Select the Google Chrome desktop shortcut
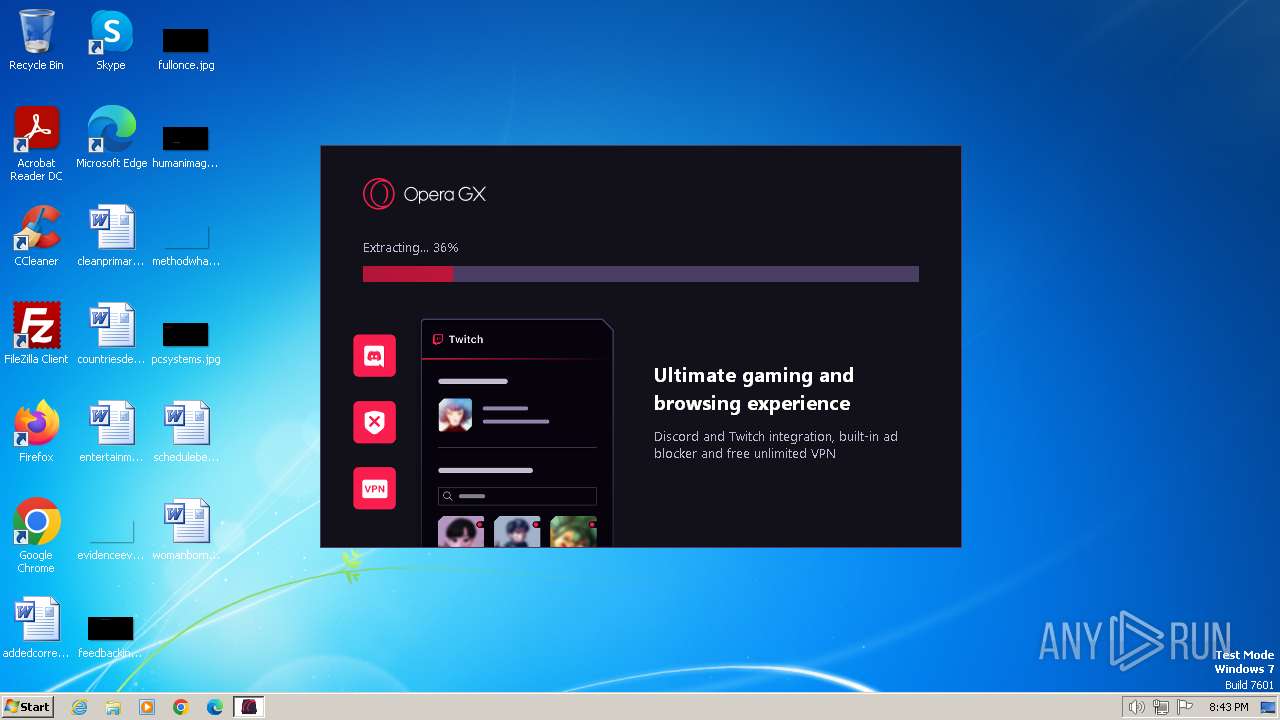This screenshot has height=720, width=1280. tap(36, 535)
